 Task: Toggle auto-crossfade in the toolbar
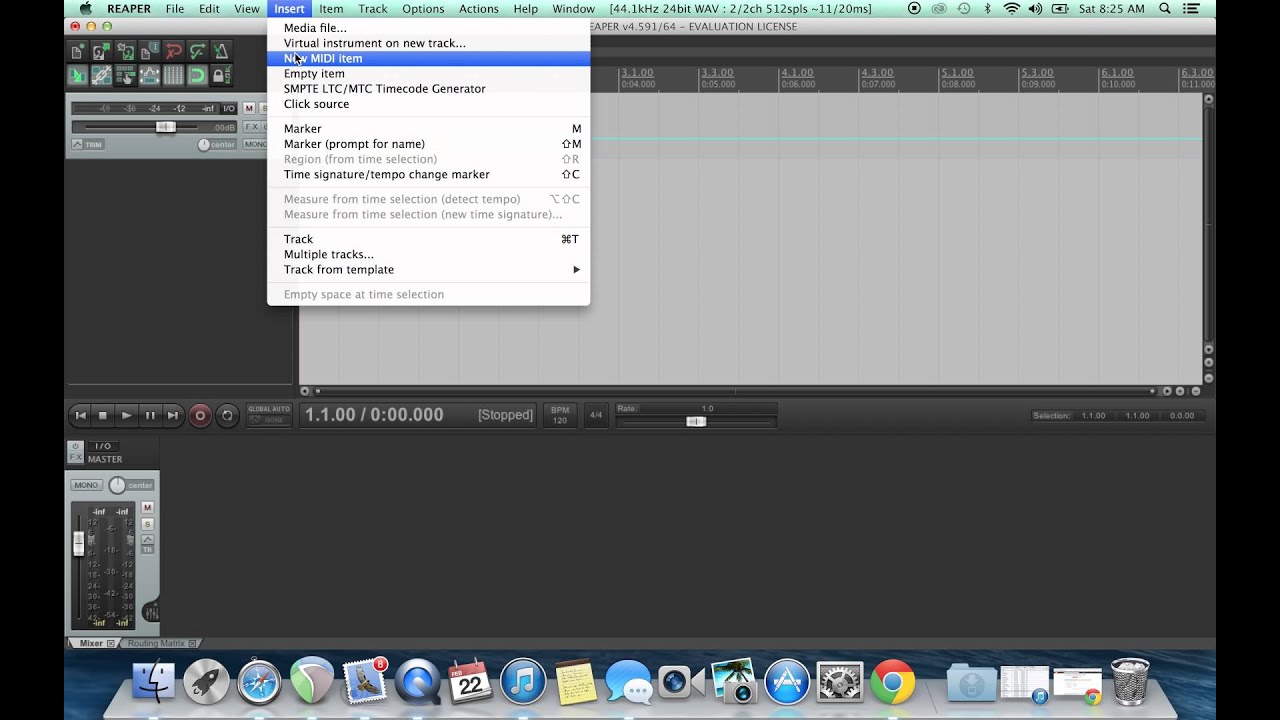[77, 76]
